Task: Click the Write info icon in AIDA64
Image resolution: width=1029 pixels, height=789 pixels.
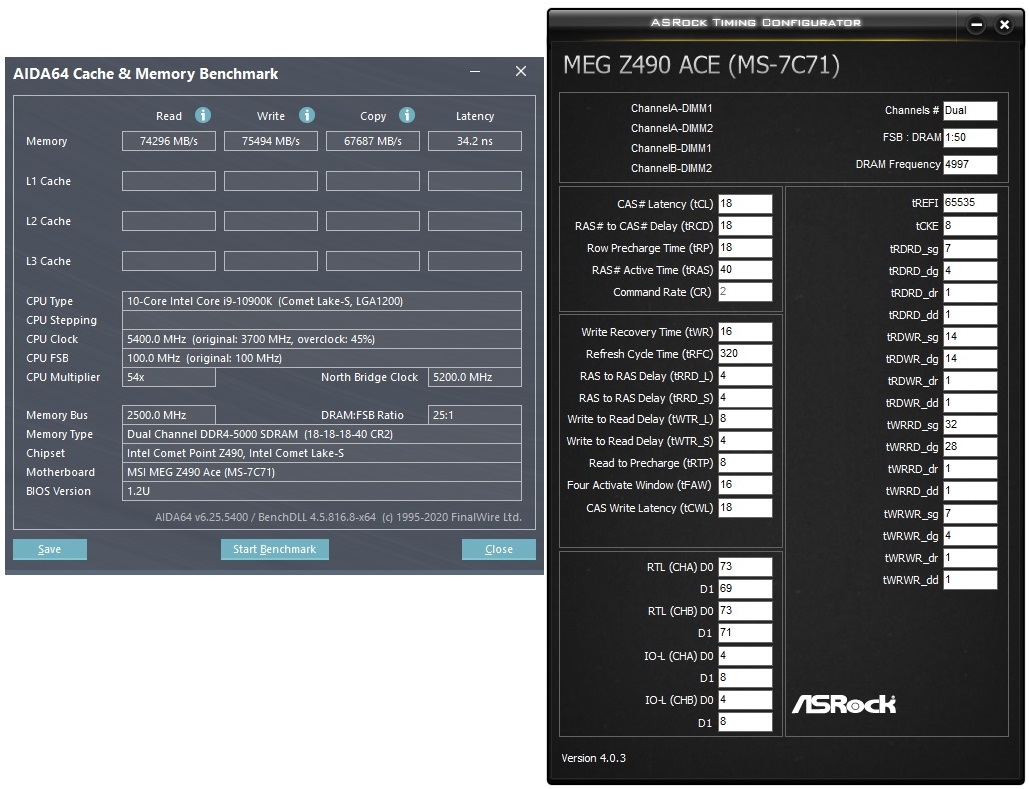Action: coord(306,116)
